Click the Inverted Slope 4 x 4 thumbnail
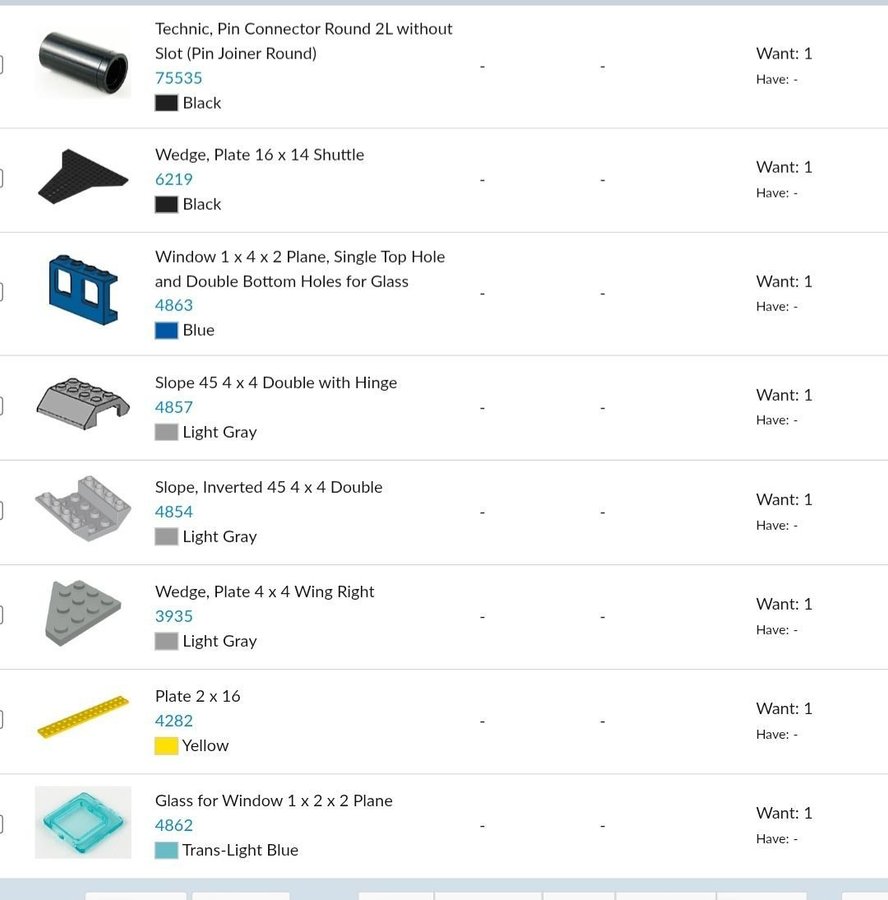The image size is (888, 900). tap(83, 509)
